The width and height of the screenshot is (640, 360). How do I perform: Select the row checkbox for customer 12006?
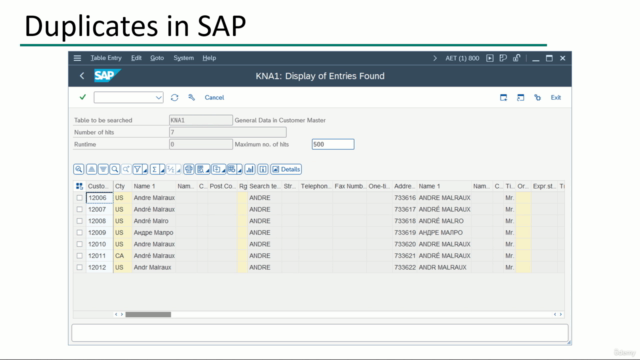(79, 198)
